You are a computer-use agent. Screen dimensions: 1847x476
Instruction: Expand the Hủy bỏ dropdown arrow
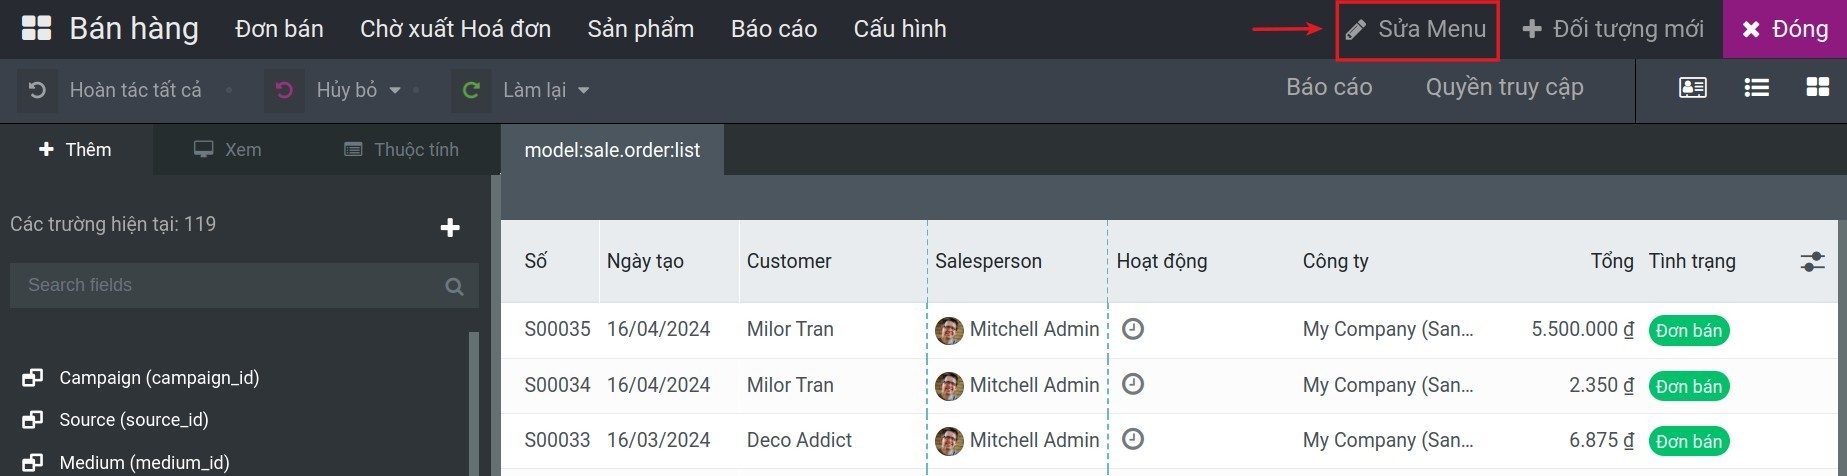click(395, 90)
